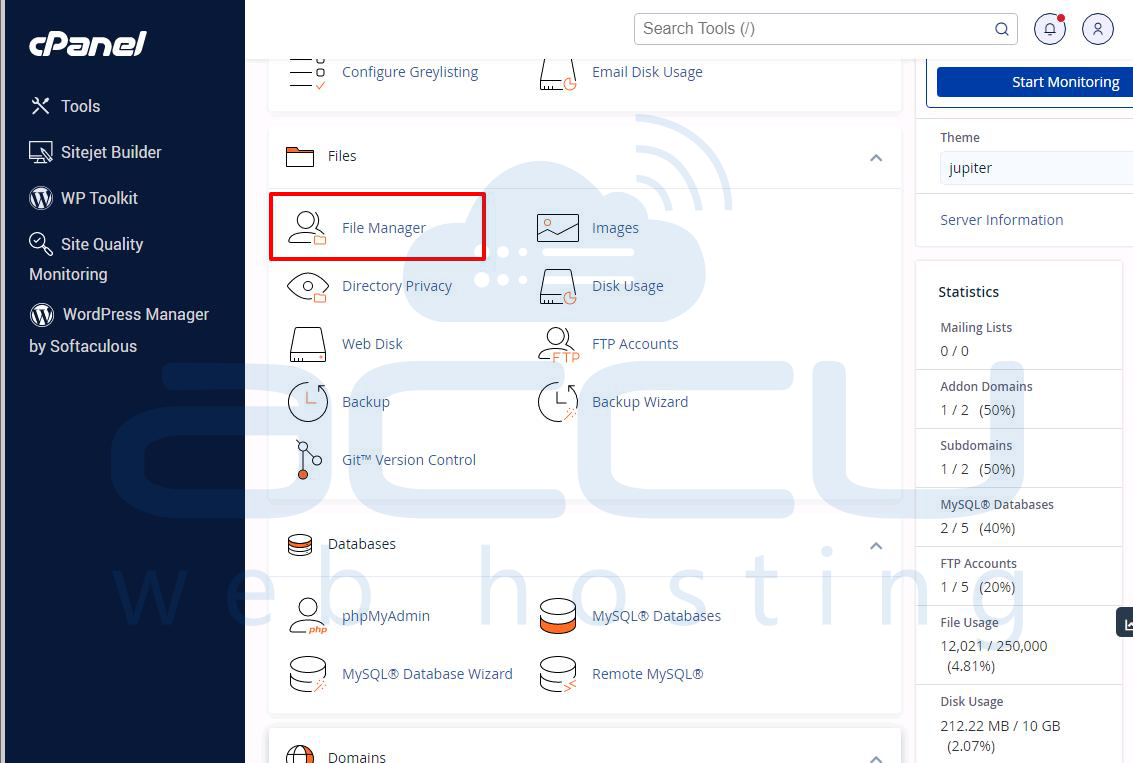
Task: Click the MySQL Database Wizard icon
Action: tap(309, 674)
